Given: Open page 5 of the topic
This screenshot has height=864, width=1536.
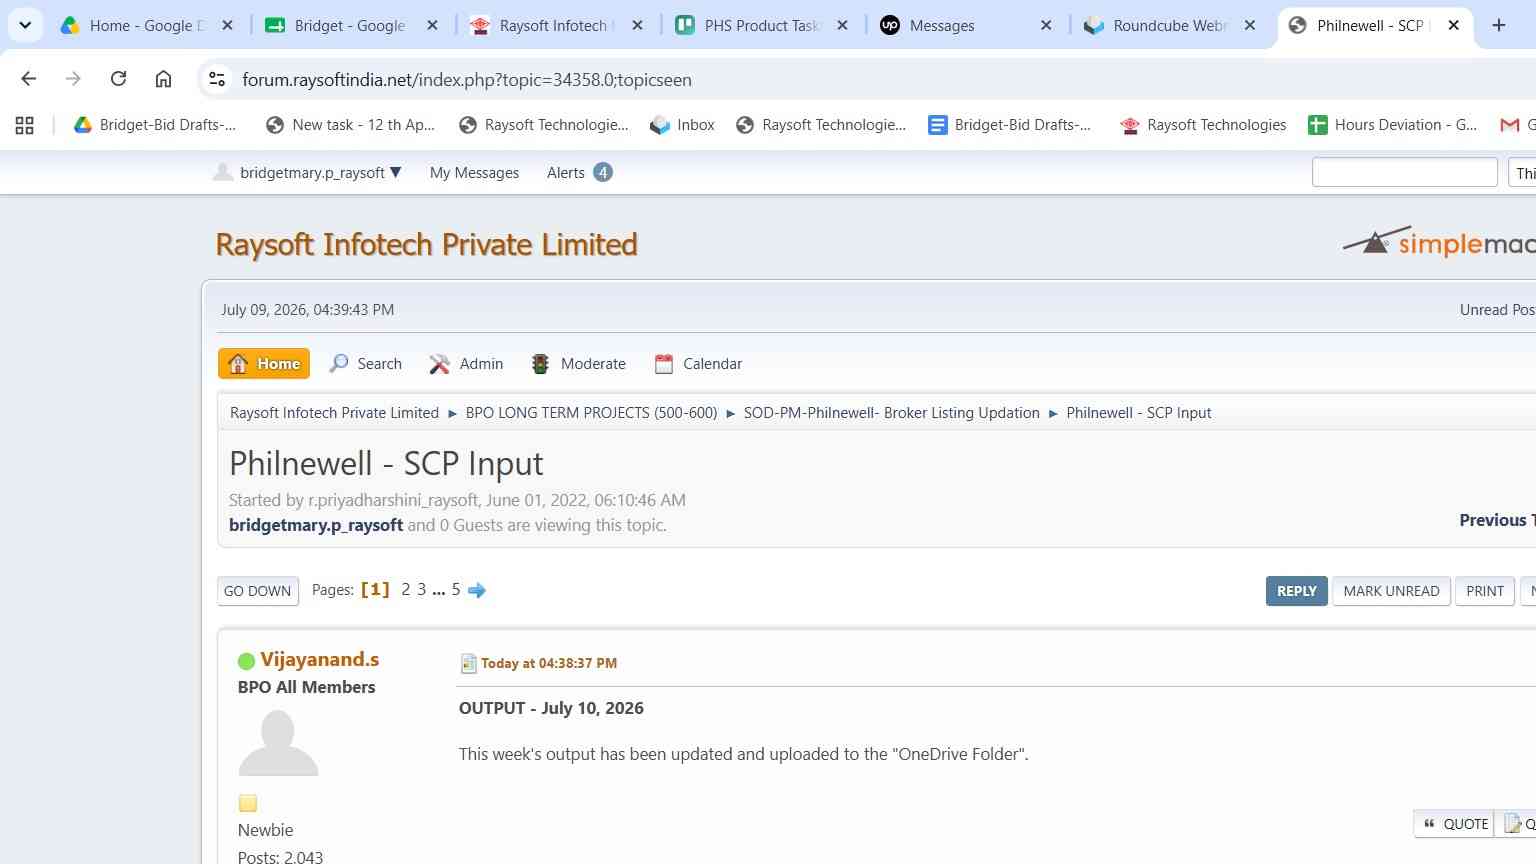Looking at the screenshot, I should (x=456, y=590).
